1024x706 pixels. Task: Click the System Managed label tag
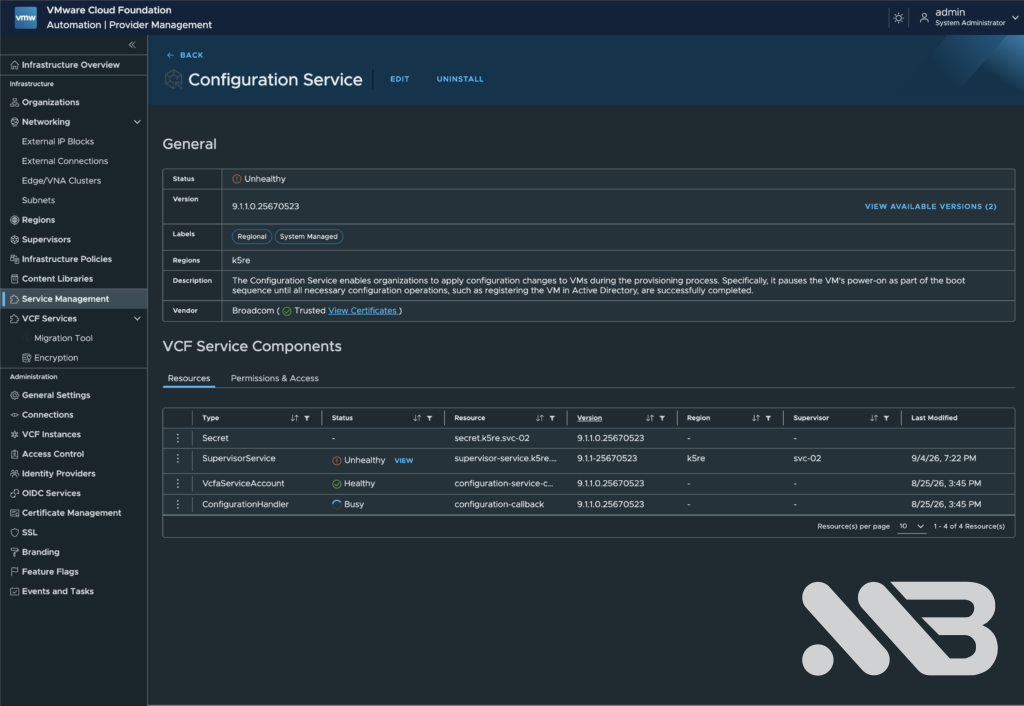(x=308, y=236)
